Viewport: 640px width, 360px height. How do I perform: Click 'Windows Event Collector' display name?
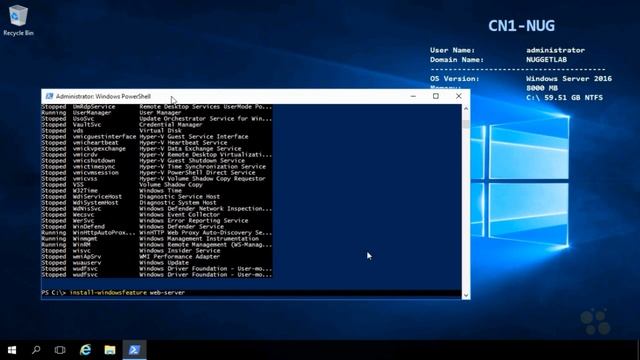coord(180,215)
